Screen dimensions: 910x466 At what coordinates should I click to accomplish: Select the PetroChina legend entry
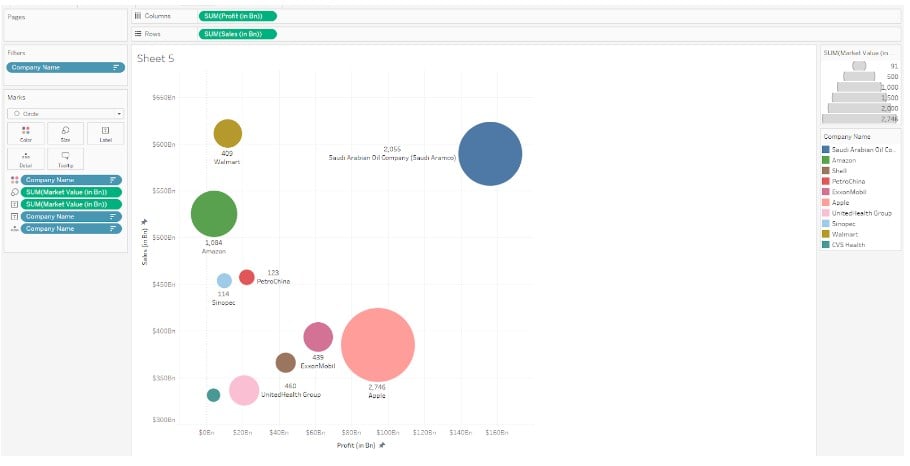pos(843,182)
